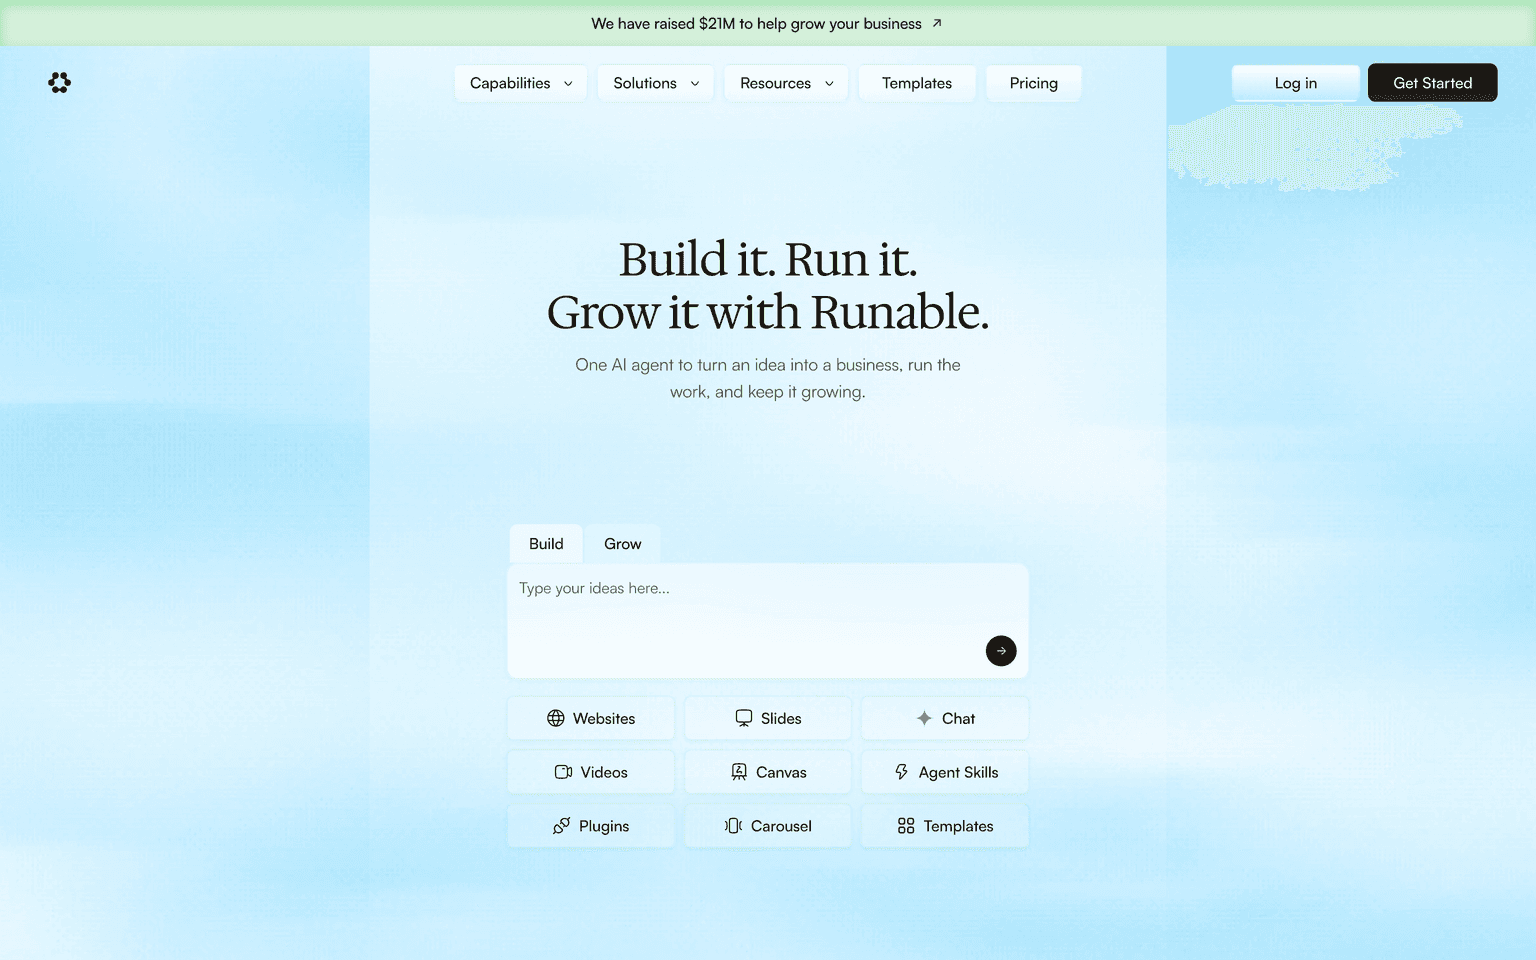Expand the Solutions dropdown chevron
The height and width of the screenshot is (960, 1536).
tap(695, 83)
